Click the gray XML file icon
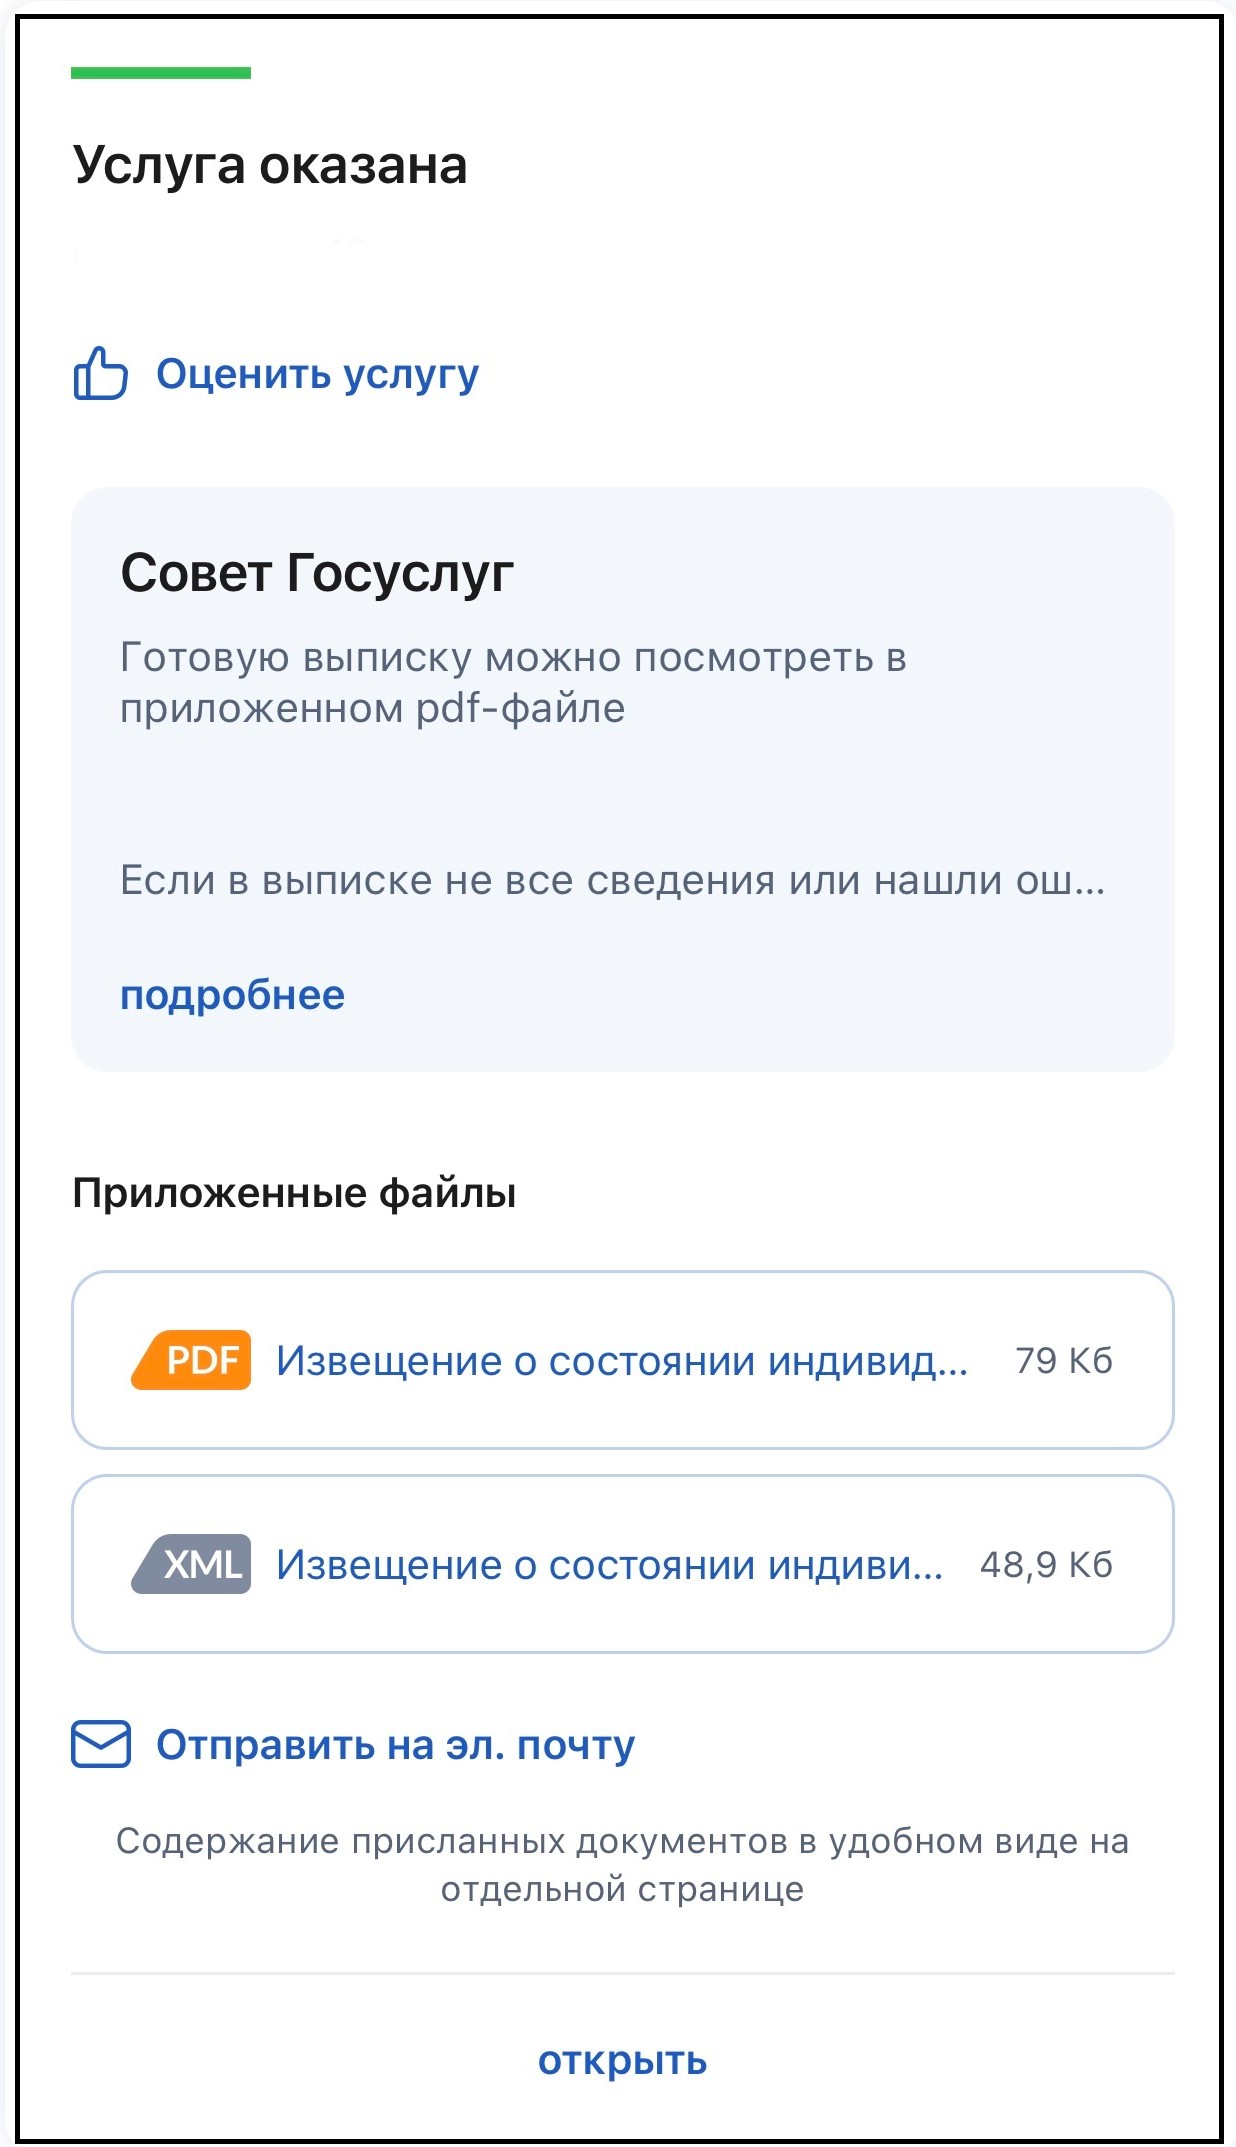The width and height of the screenshot is (1236, 2147). 191,1564
